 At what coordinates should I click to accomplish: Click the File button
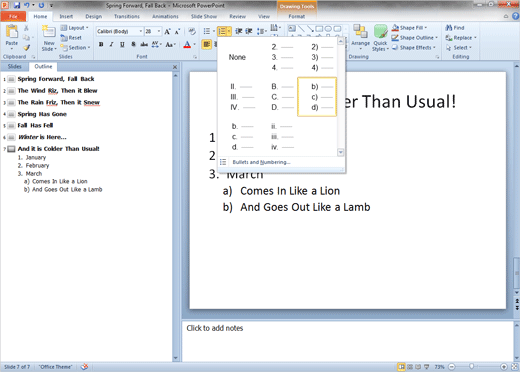point(13,16)
